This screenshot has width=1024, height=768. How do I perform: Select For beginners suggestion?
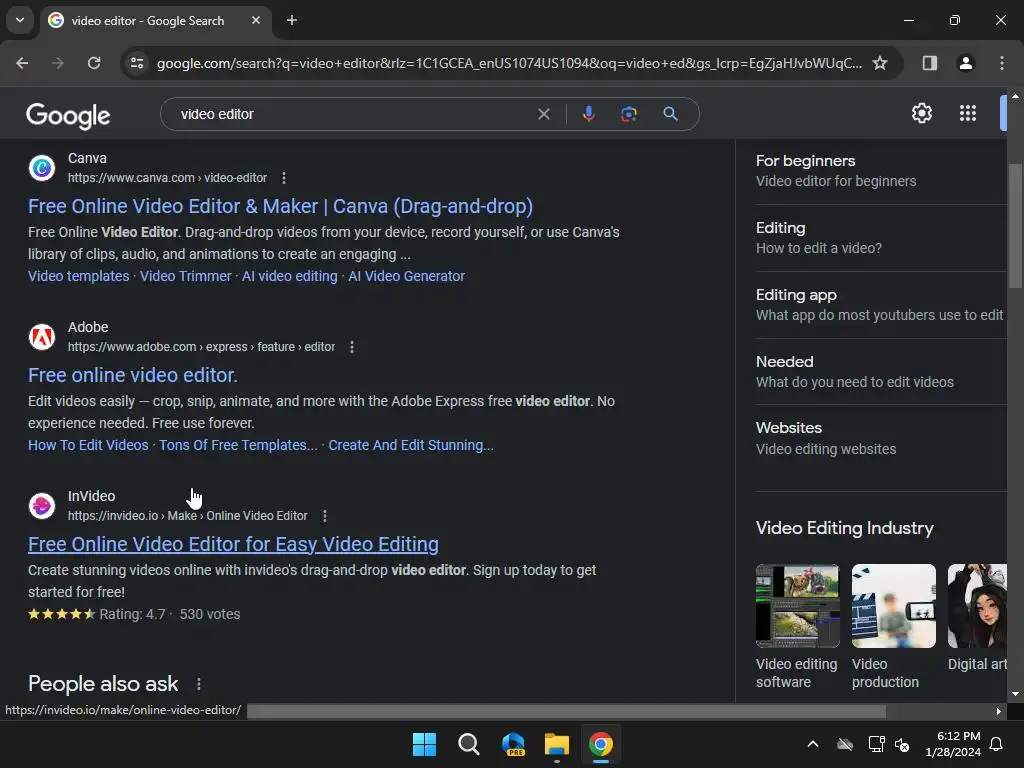click(x=881, y=171)
